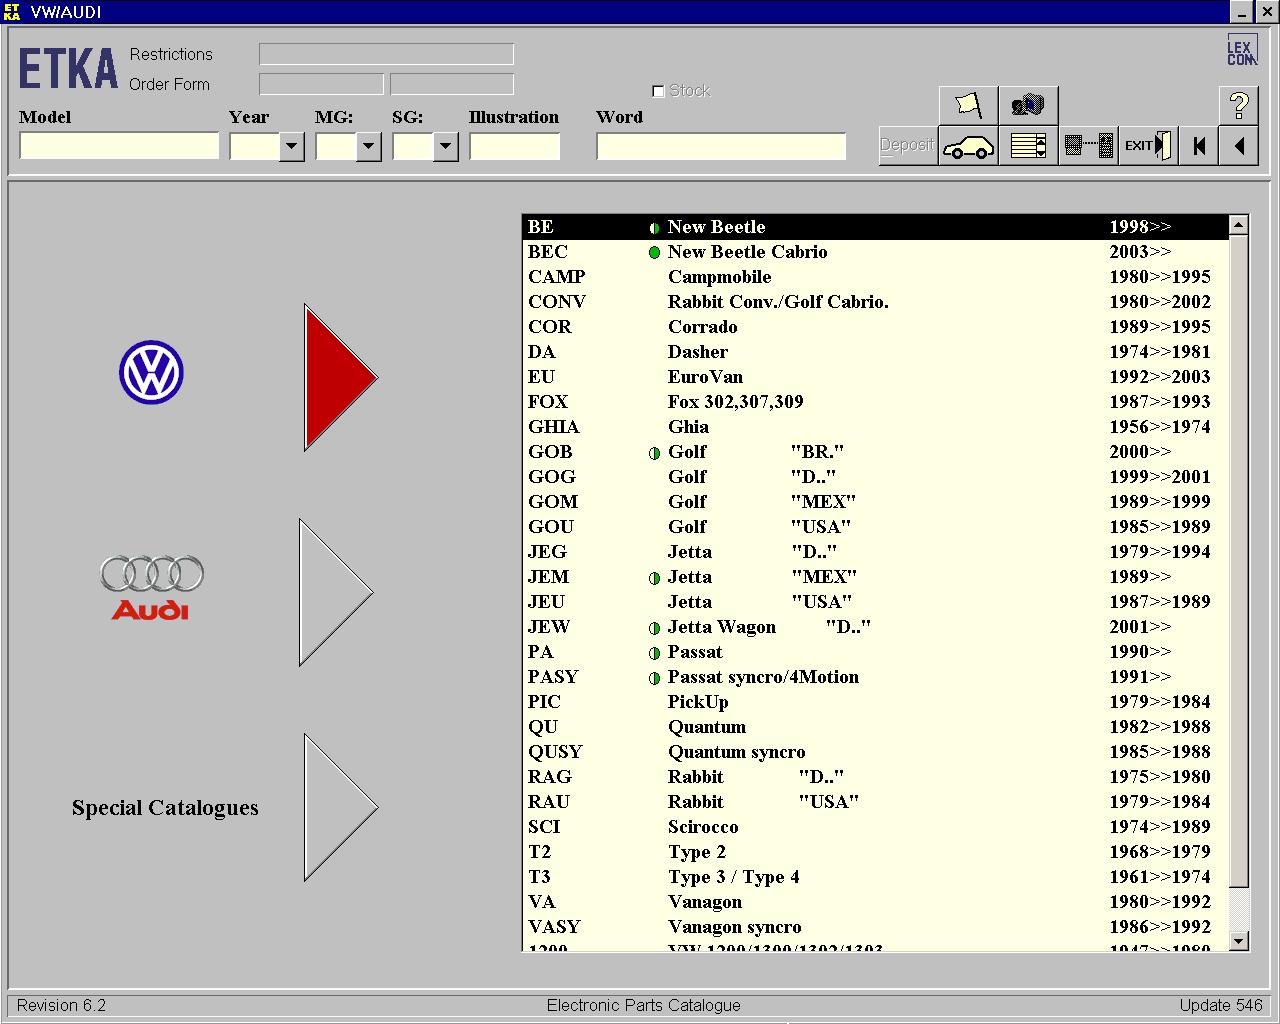
Task: Click the car vehicle icon button
Action: coord(968,146)
